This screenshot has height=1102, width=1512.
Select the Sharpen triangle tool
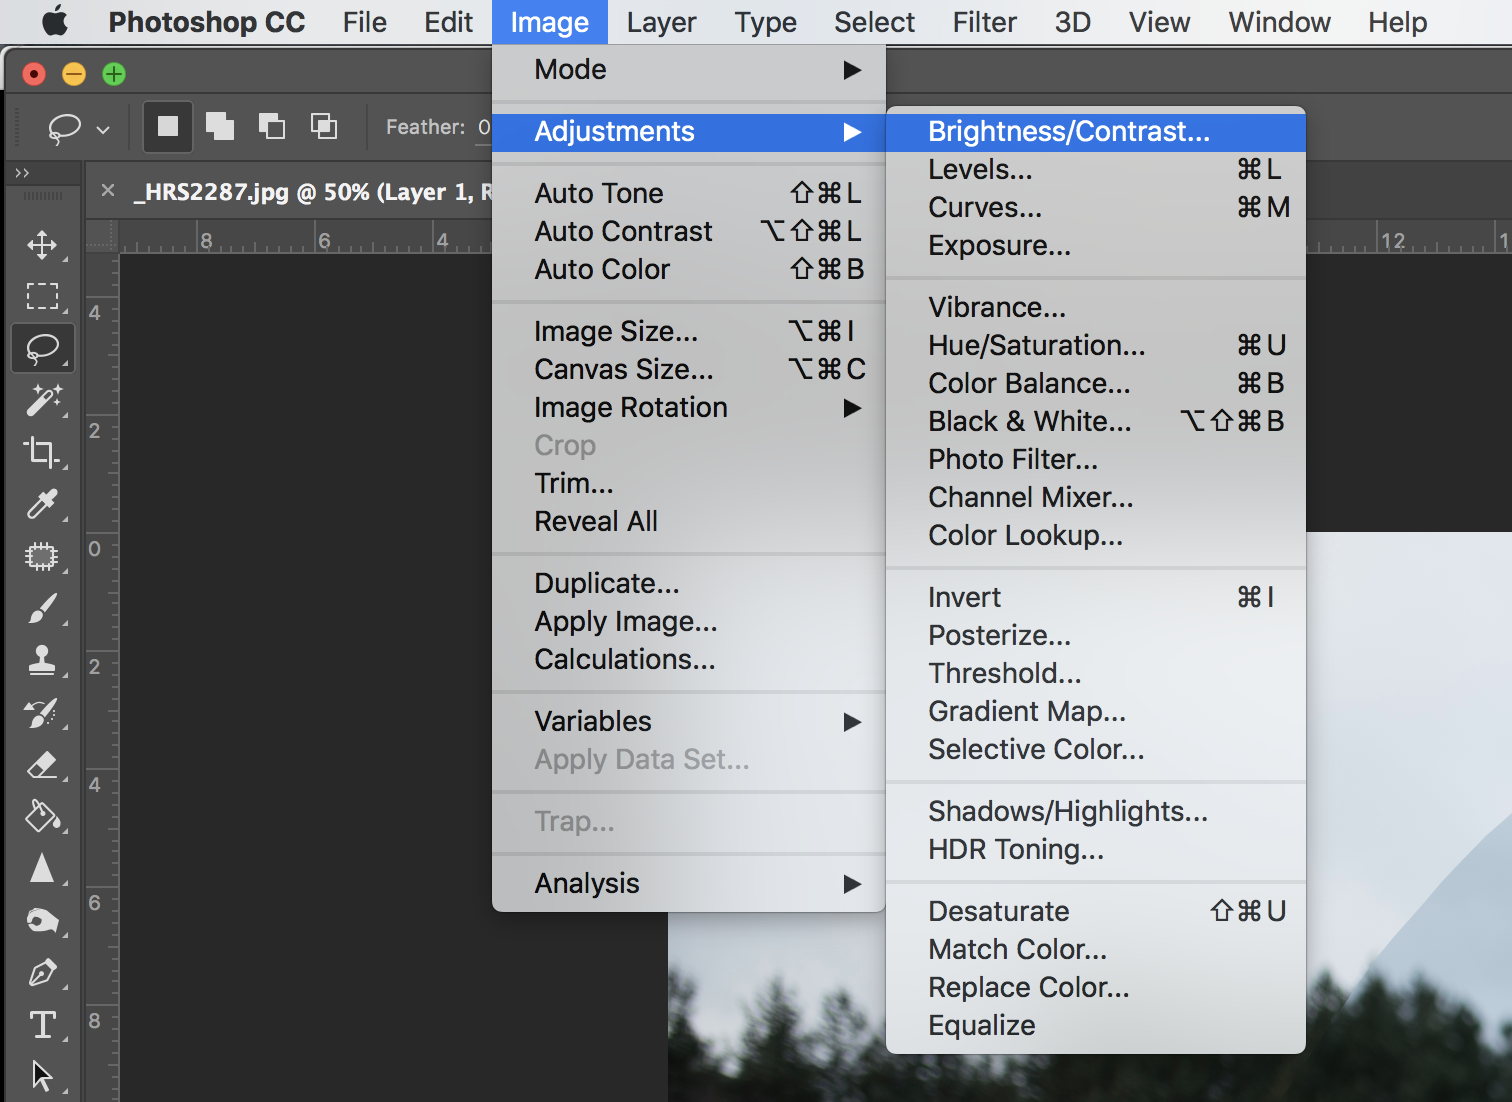(42, 869)
